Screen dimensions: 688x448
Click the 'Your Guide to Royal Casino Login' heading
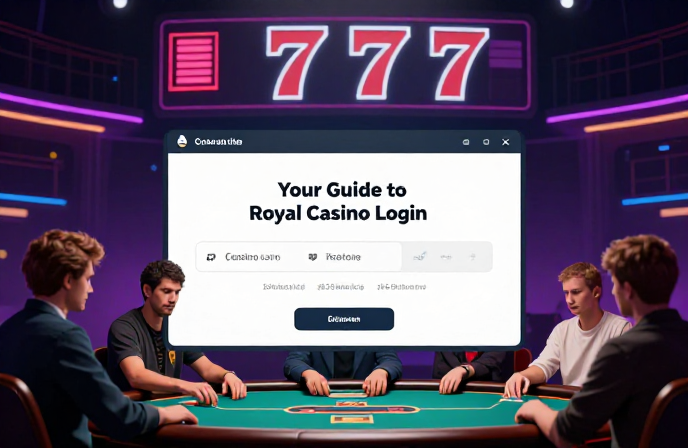(338, 201)
